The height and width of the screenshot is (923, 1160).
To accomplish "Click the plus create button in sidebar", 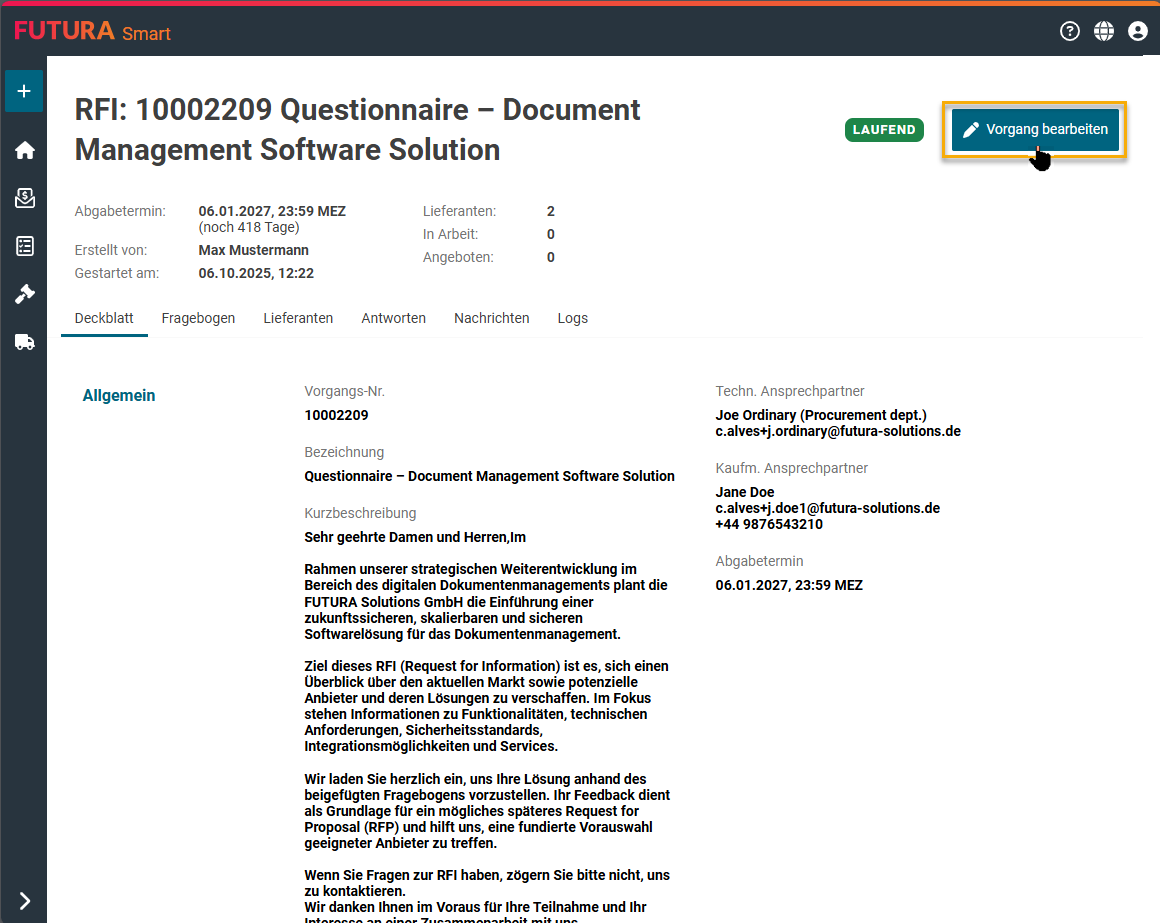I will [24, 91].
